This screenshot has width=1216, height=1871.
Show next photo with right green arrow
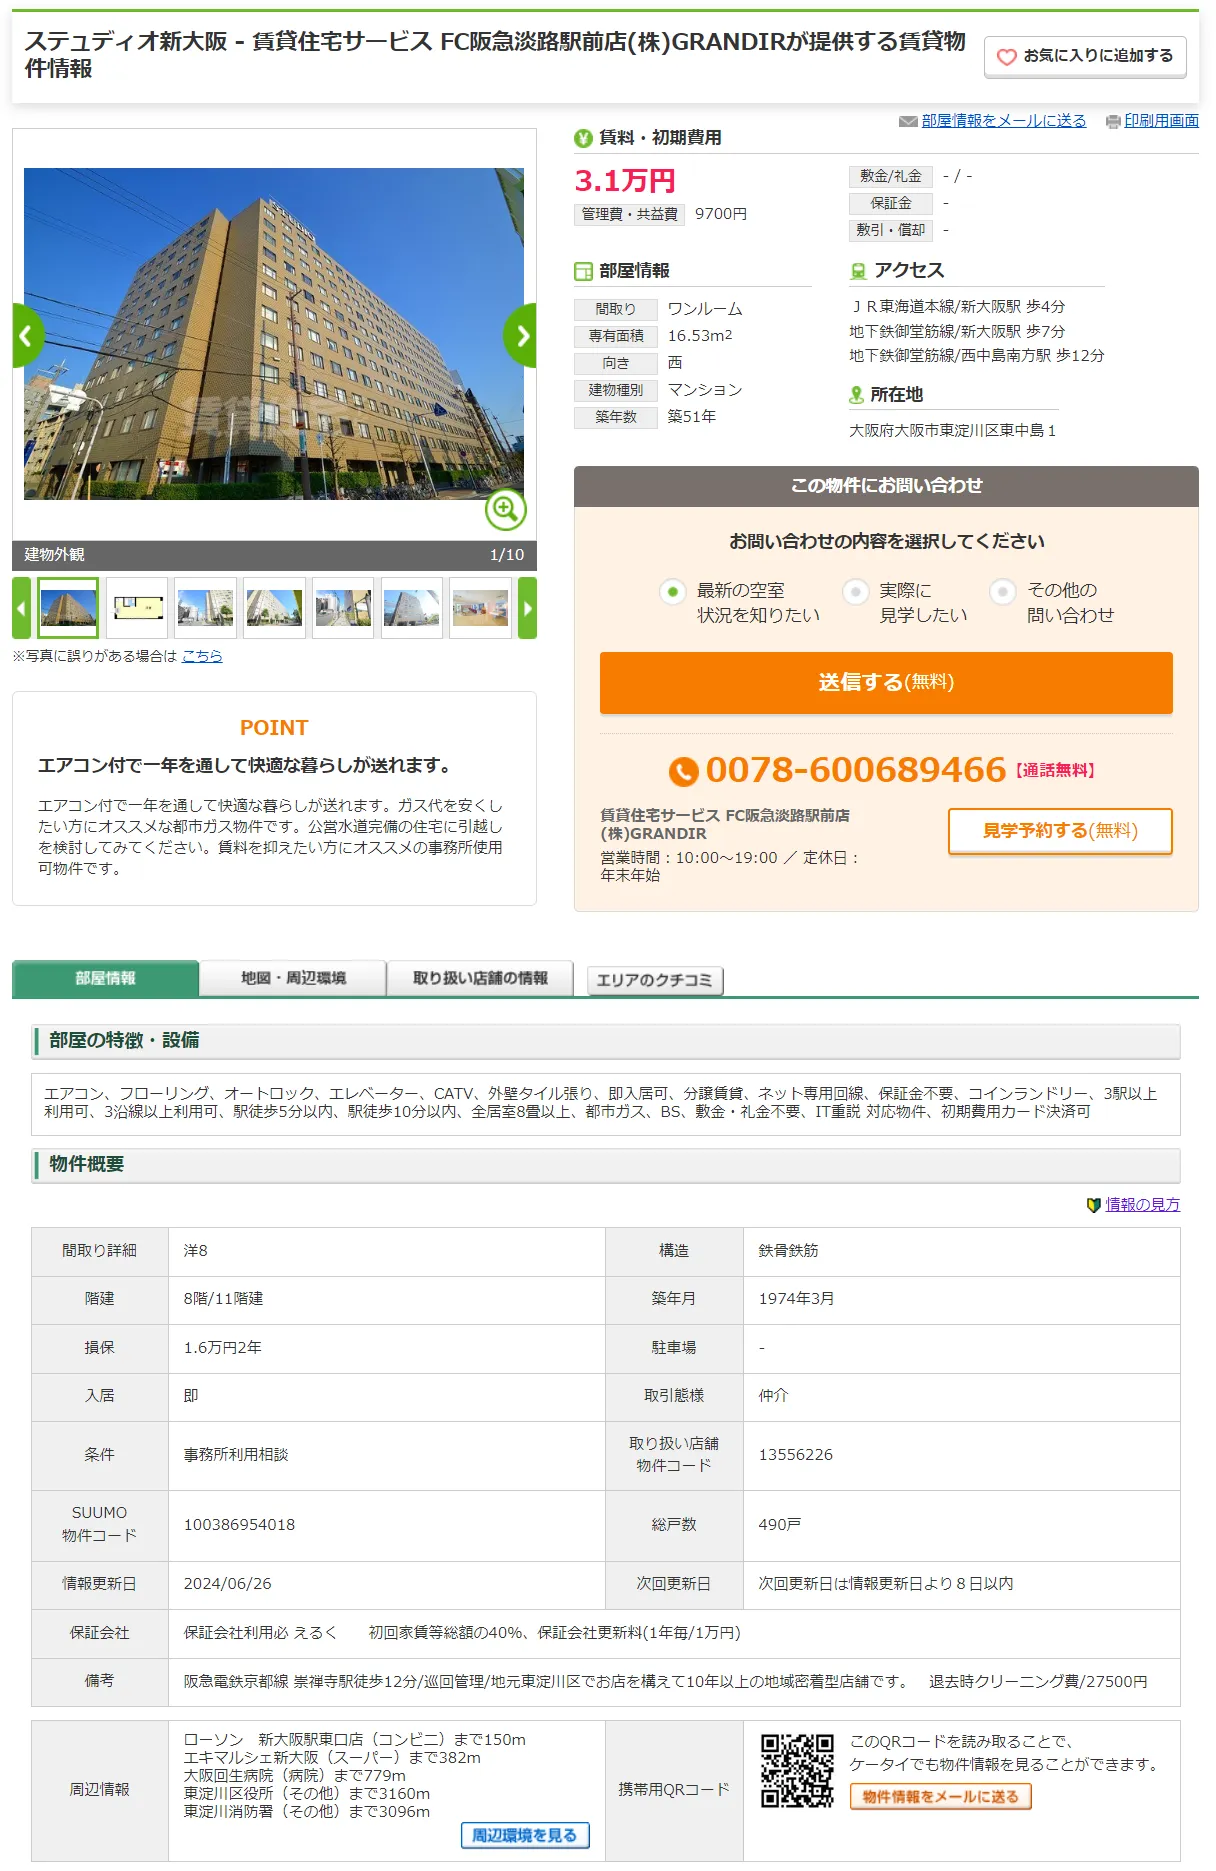pos(521,336)
